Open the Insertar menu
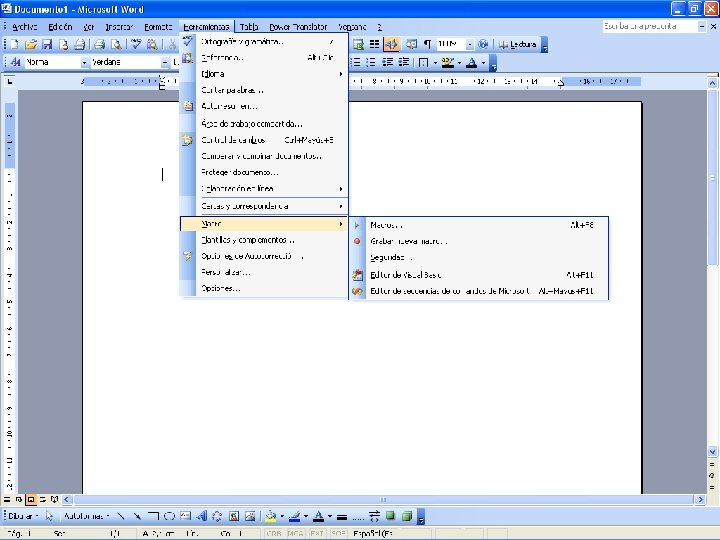Viewport: 720px width, 540px height. coord(119,27)
